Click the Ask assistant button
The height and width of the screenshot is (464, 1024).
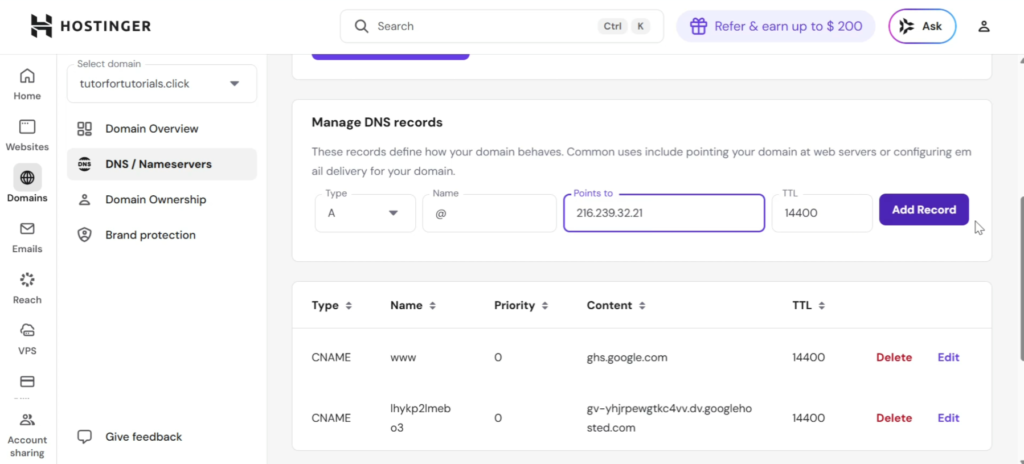921,26
